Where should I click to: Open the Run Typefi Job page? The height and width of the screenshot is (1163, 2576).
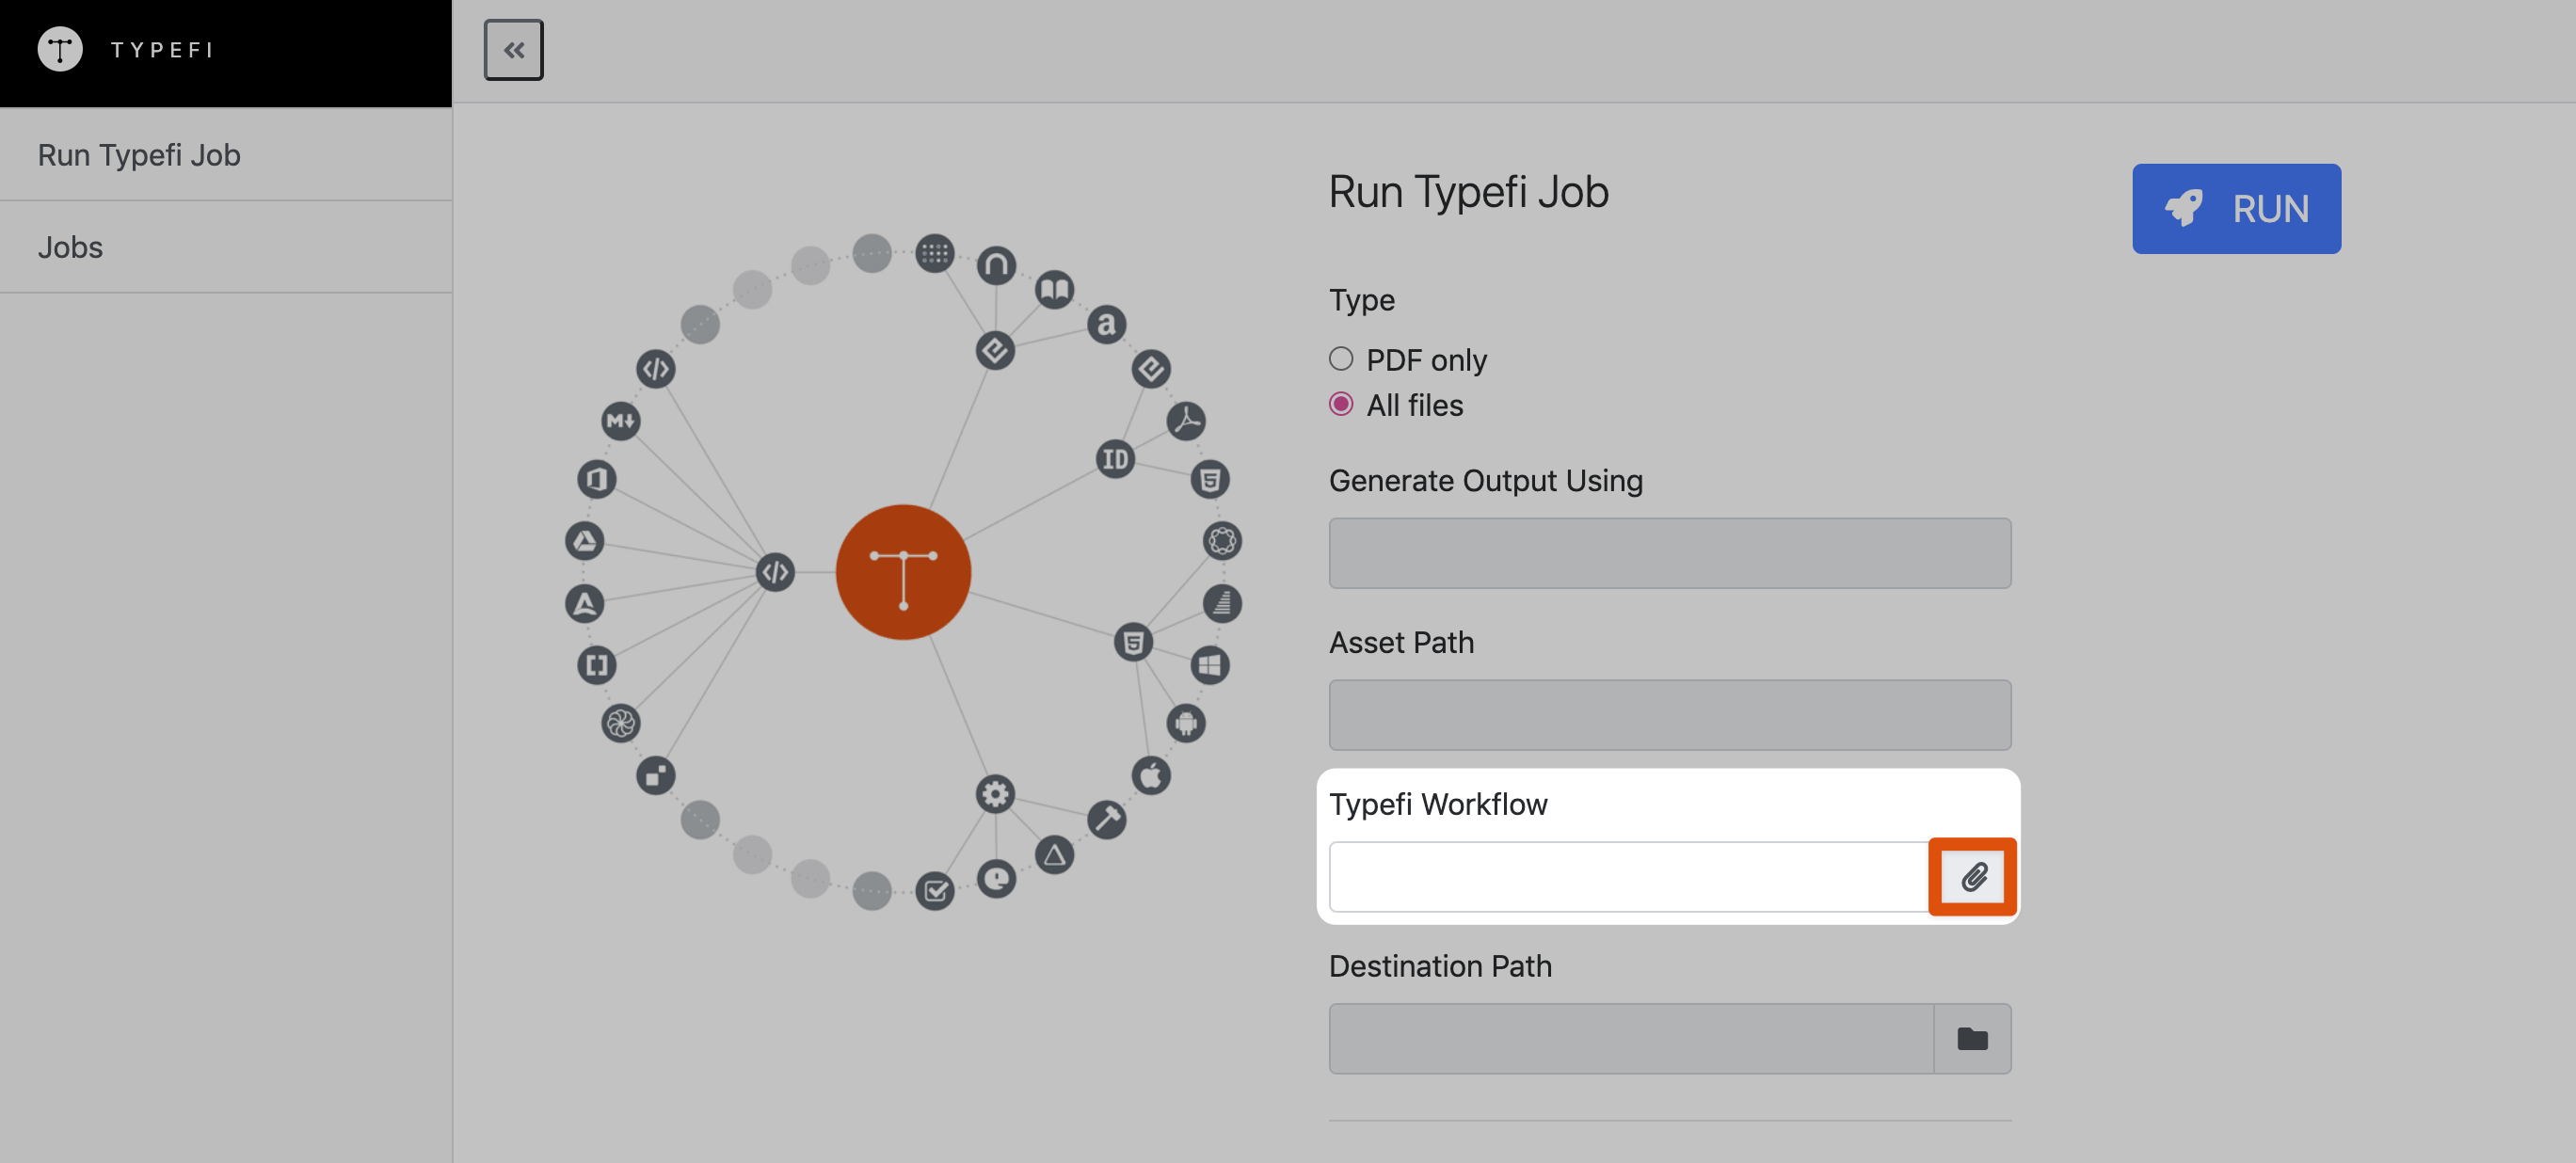point(138,154)
